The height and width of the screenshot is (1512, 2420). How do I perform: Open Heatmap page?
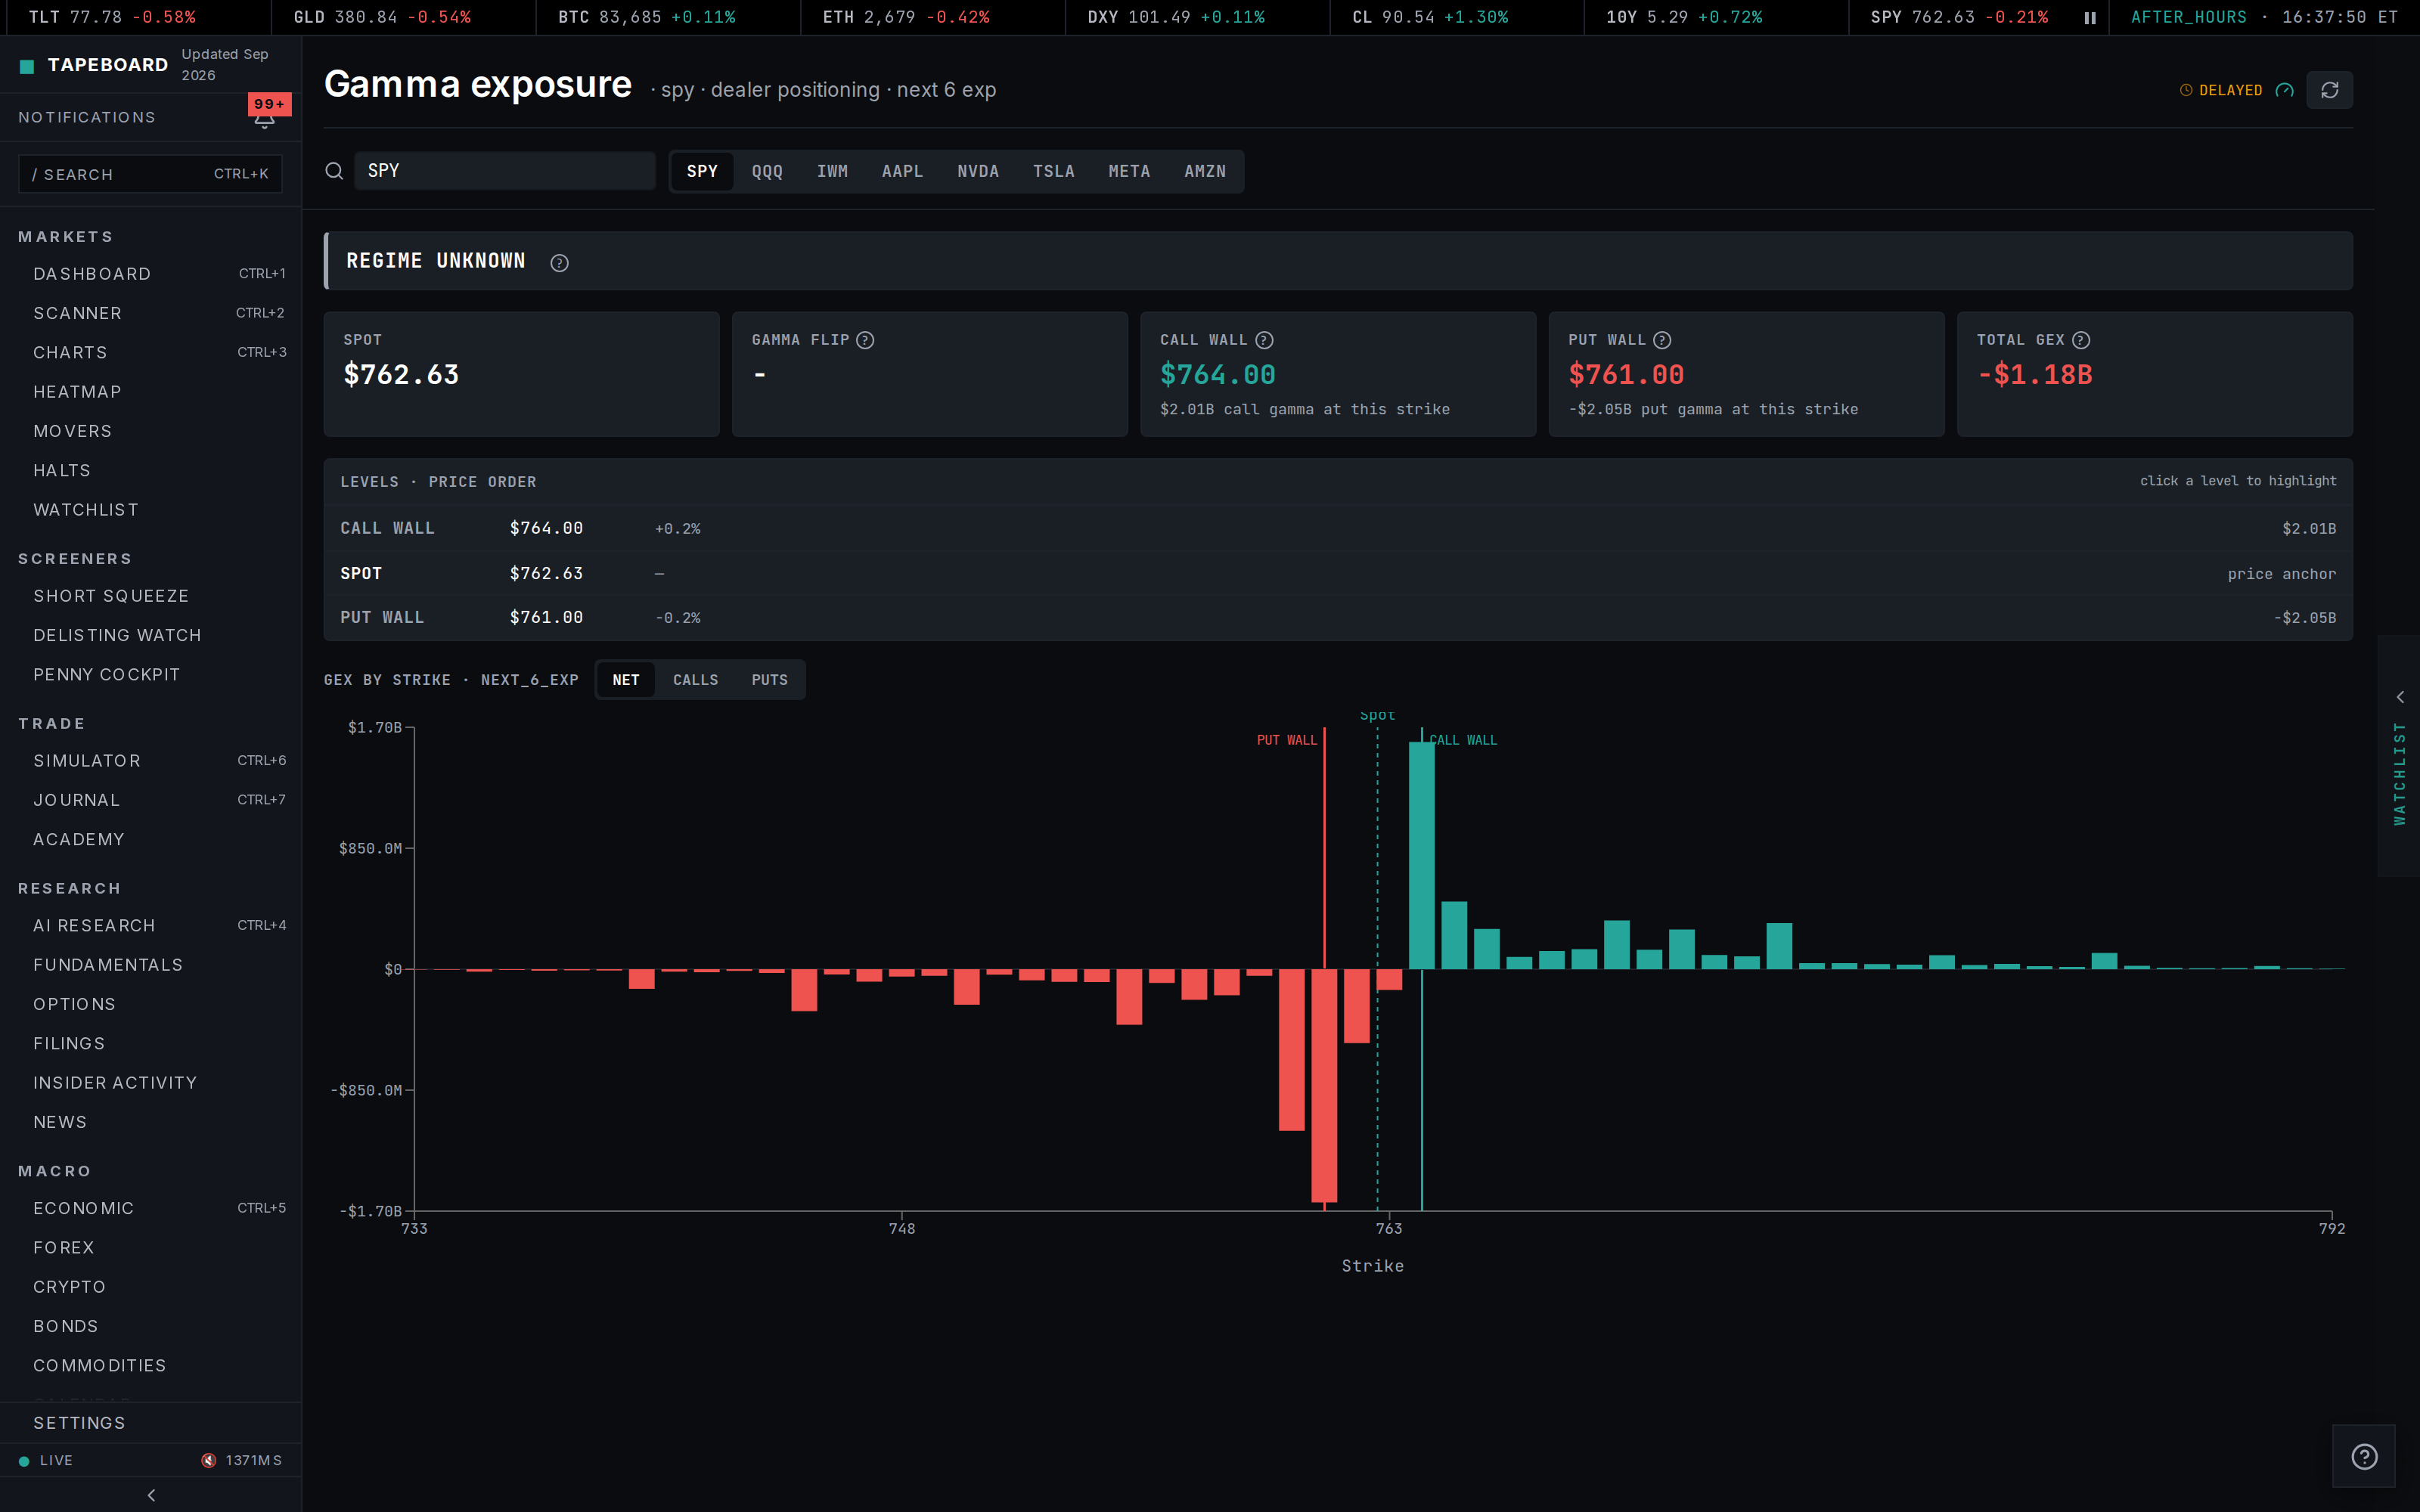point(151,392)
